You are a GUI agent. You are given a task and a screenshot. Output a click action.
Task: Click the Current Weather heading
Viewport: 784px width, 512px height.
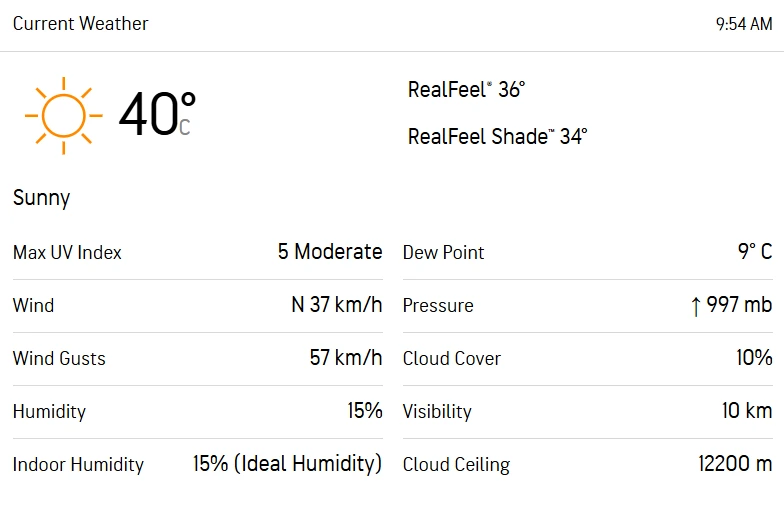[x=80, y=24]
